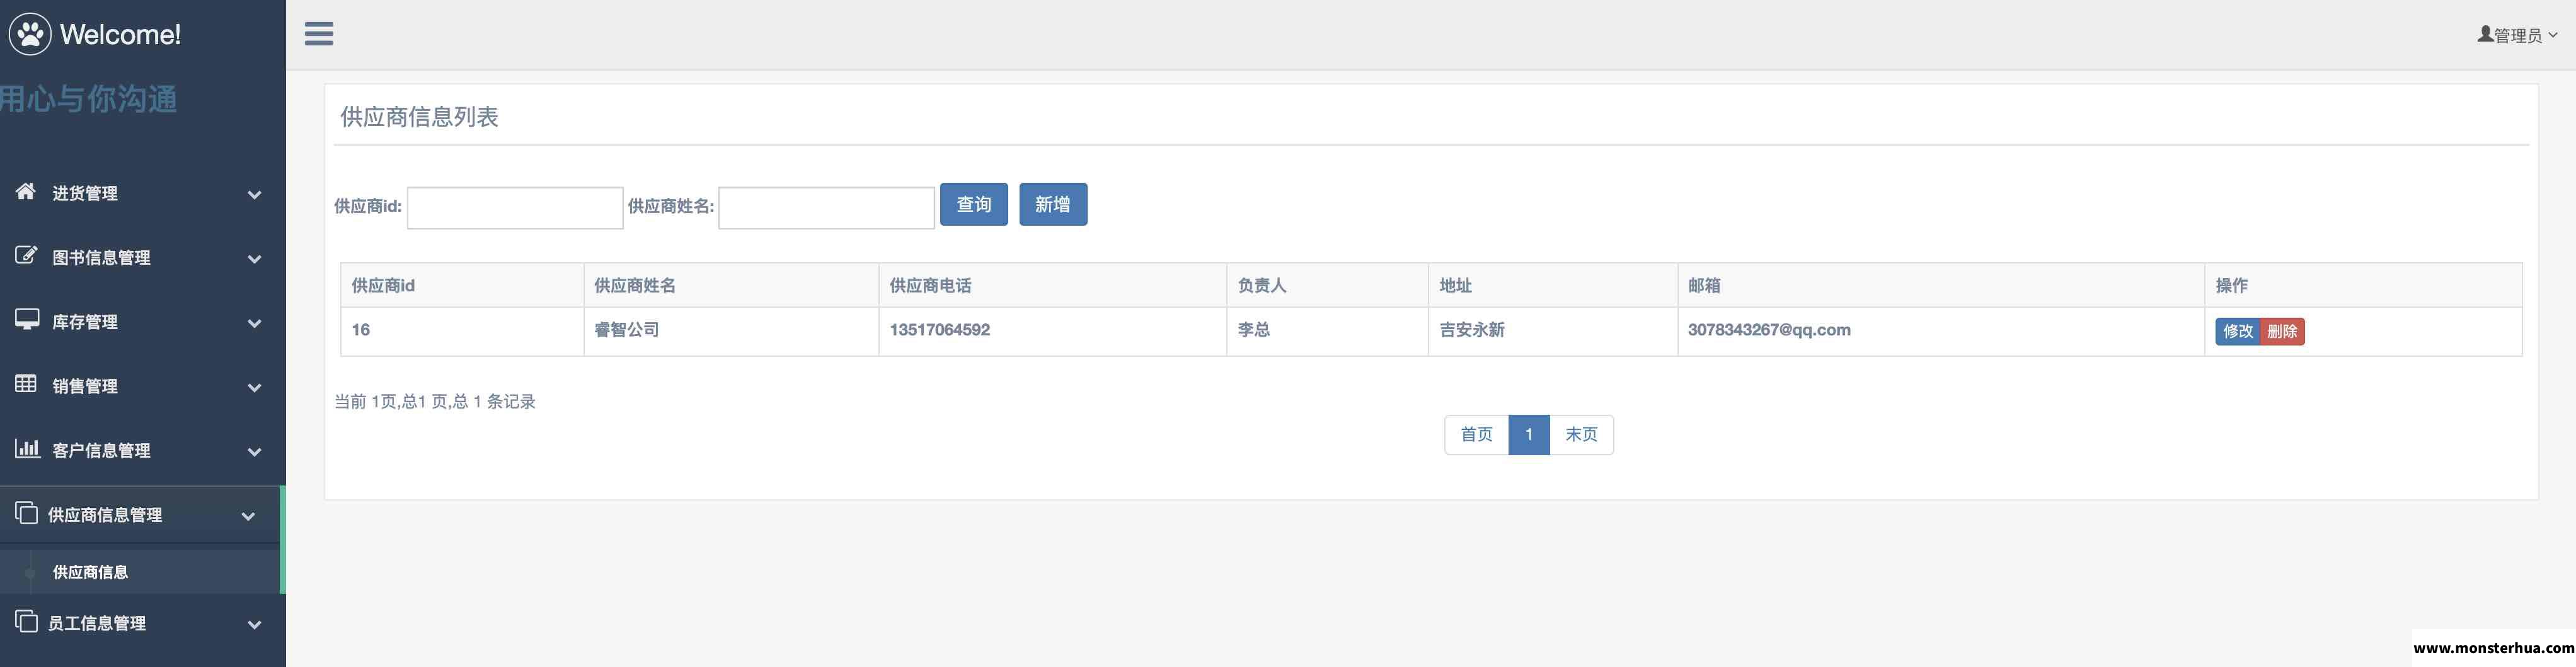This screenshot has height=667, width=2576.
Task: Toggle the hamburger sidebar menu icon
Action: coord(319,34)
